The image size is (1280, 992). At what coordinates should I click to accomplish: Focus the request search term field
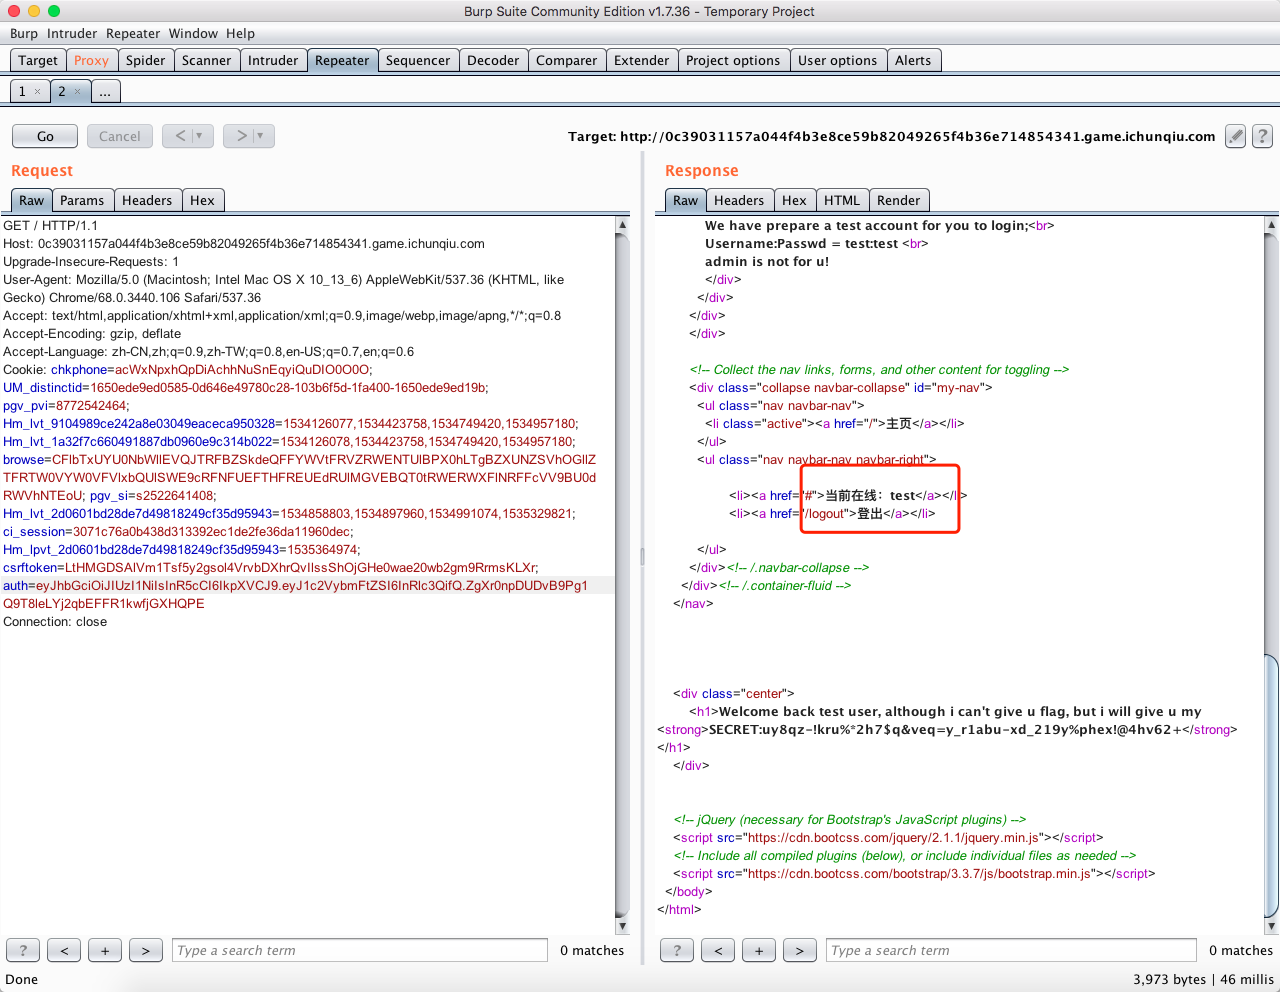[360, 950]
